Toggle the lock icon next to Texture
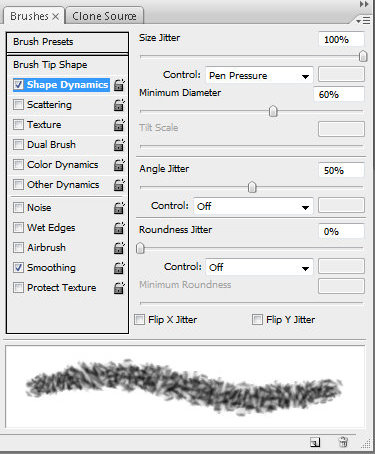 pos(119,125)
